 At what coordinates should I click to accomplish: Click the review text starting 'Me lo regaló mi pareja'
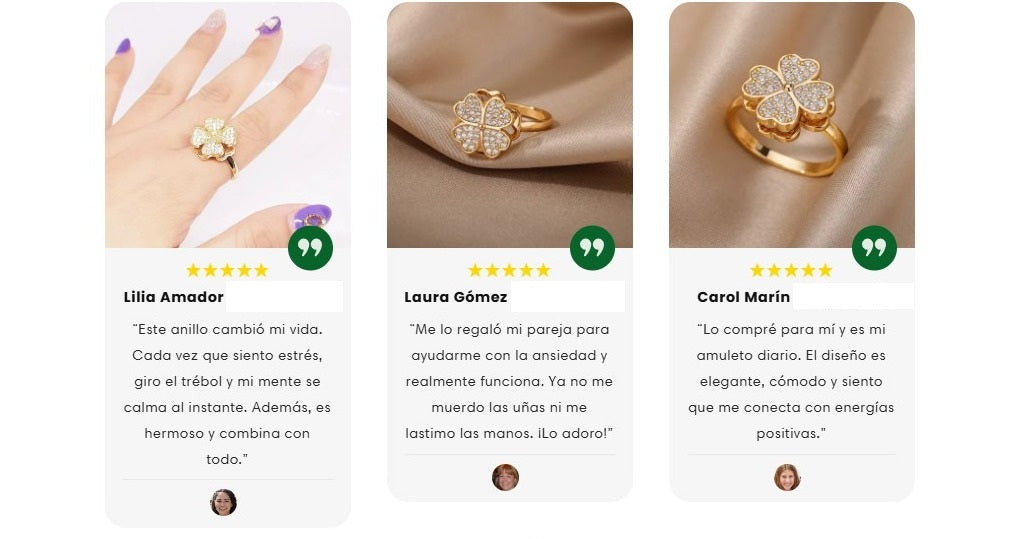pos(509,381)
